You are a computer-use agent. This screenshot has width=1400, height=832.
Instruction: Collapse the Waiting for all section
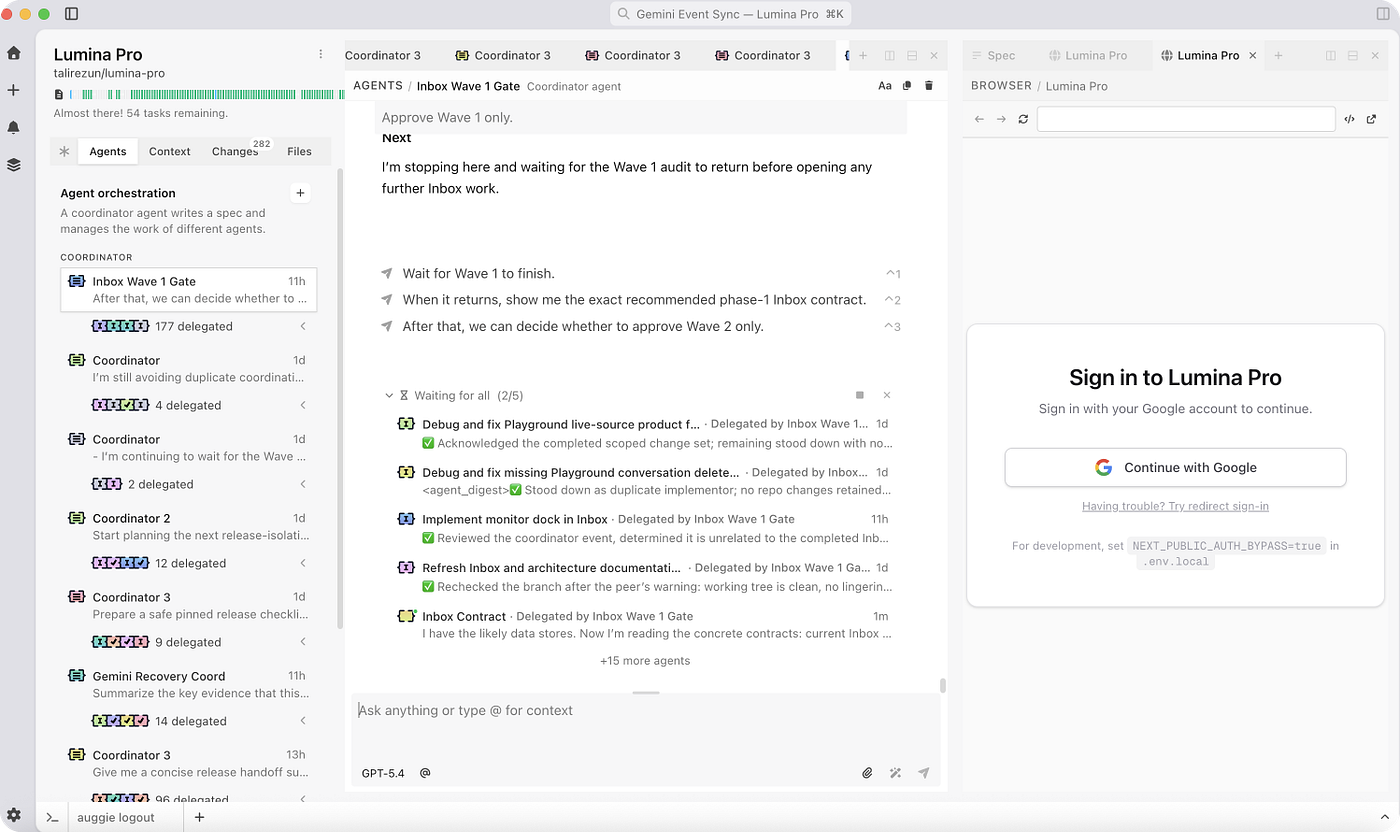pyautogui.click(x=389, y=396)
